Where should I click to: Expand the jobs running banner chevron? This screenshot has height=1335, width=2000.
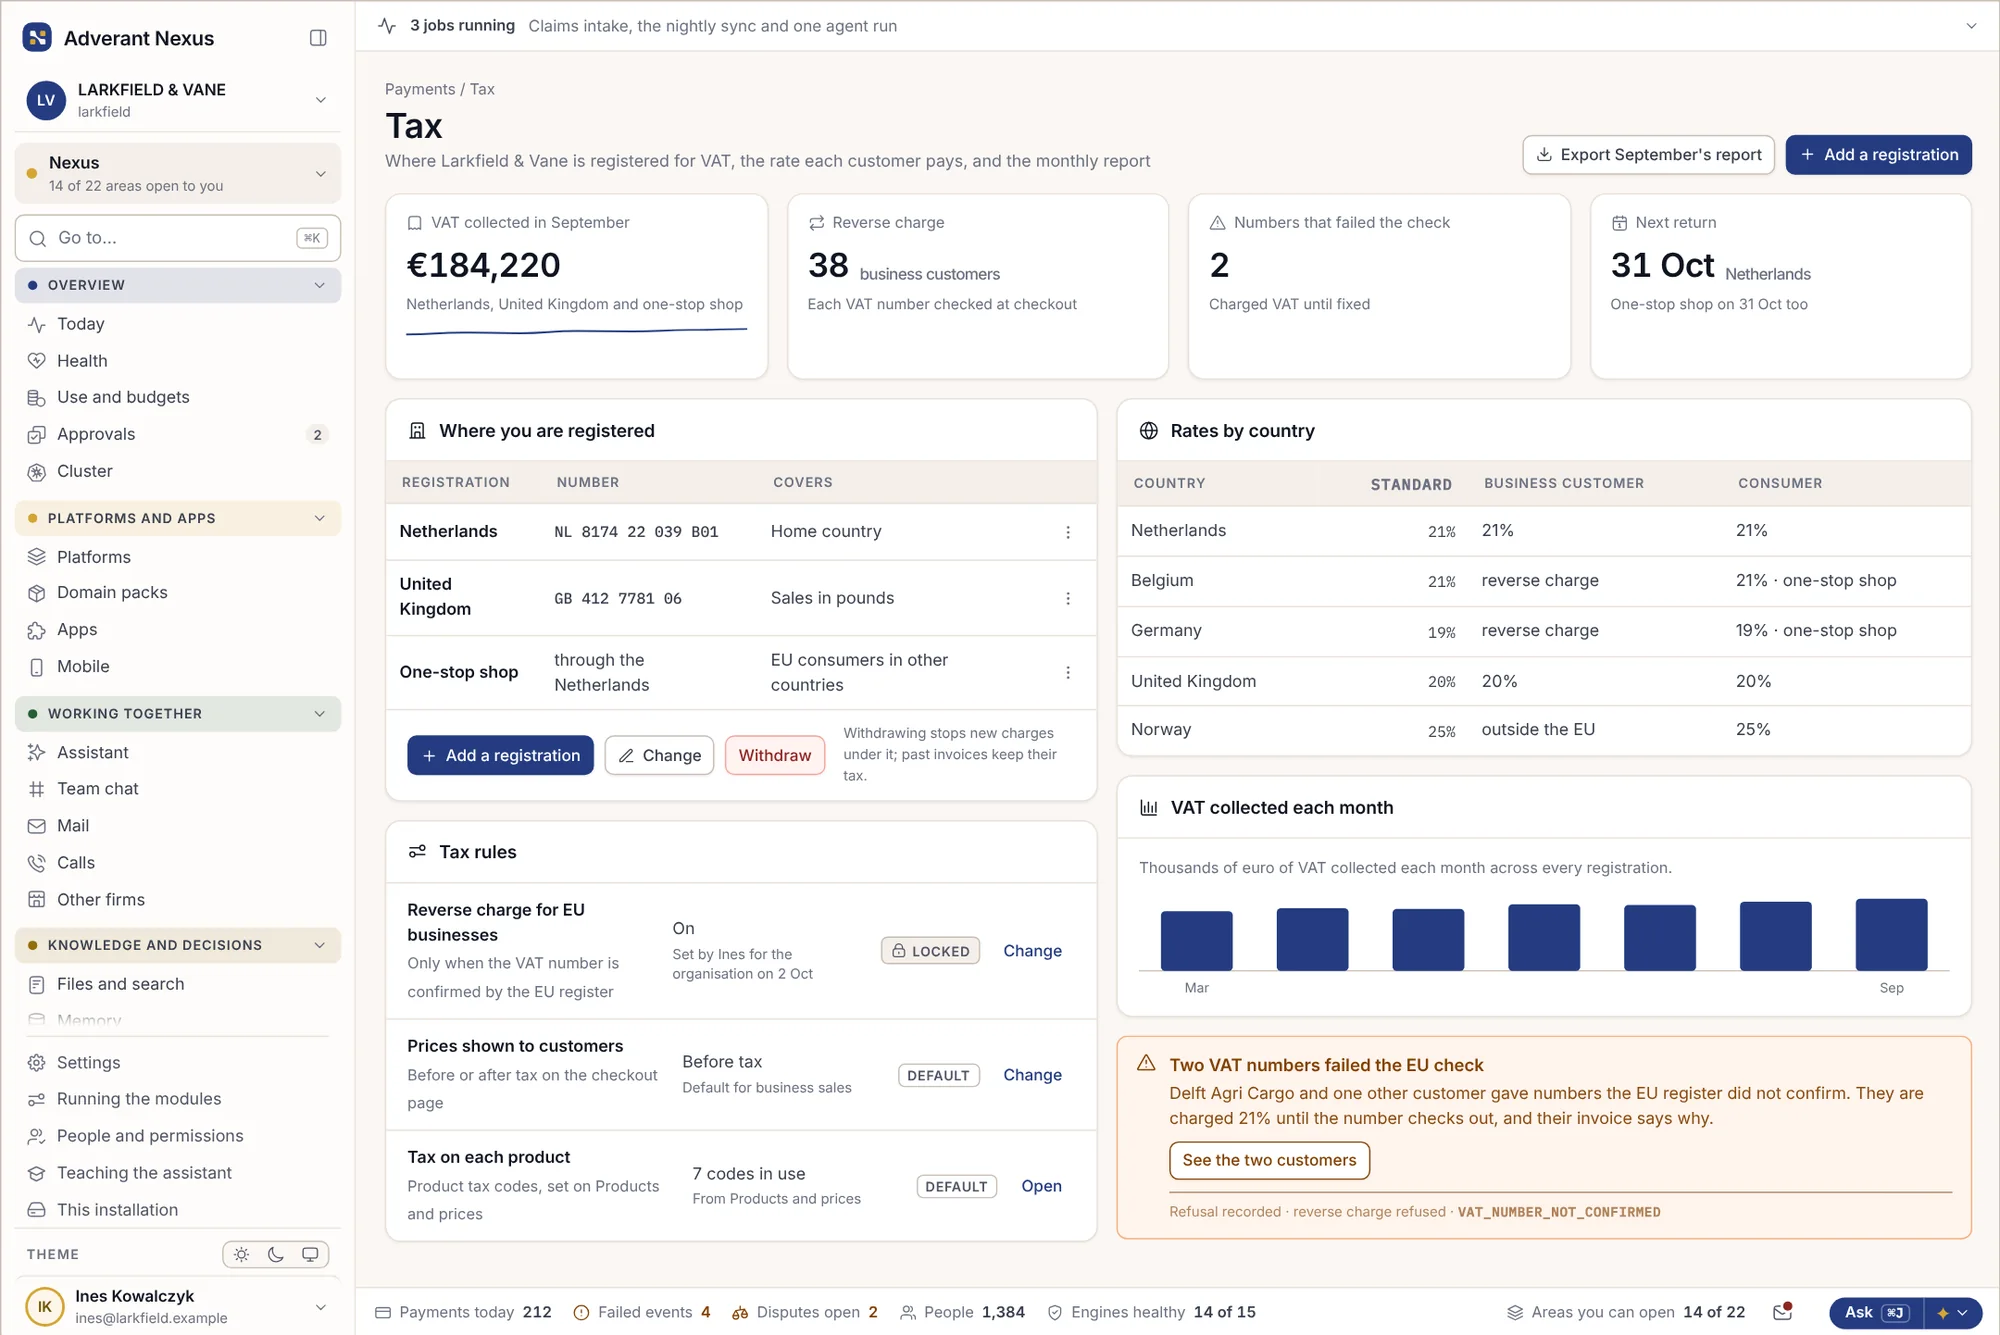(1971, 26)
